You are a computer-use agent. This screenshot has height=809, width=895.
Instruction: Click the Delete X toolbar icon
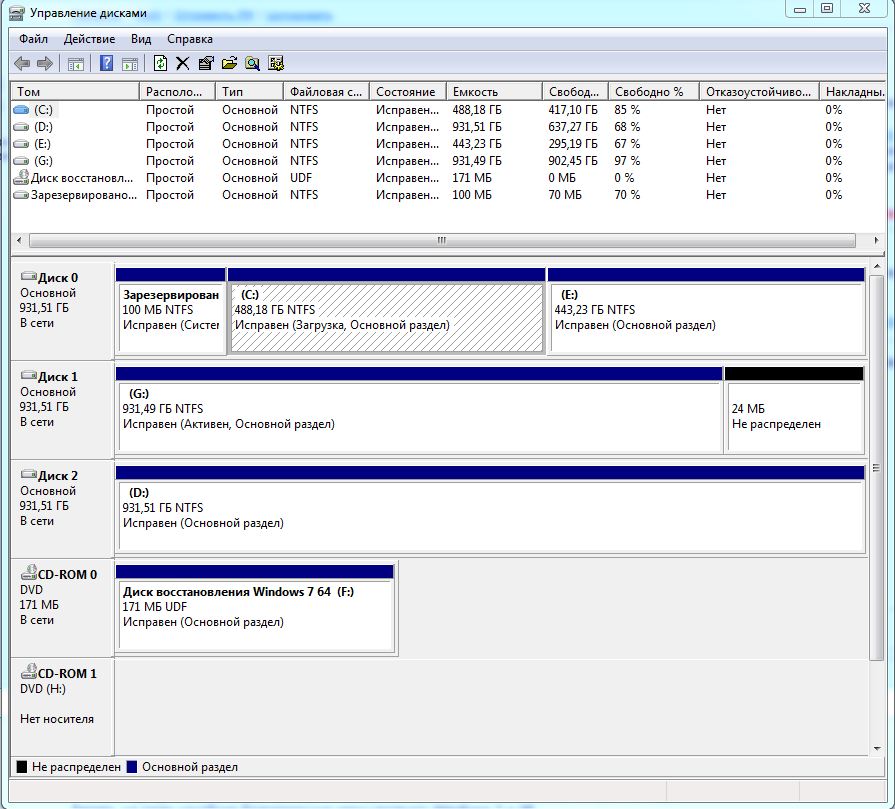(182, 64)
